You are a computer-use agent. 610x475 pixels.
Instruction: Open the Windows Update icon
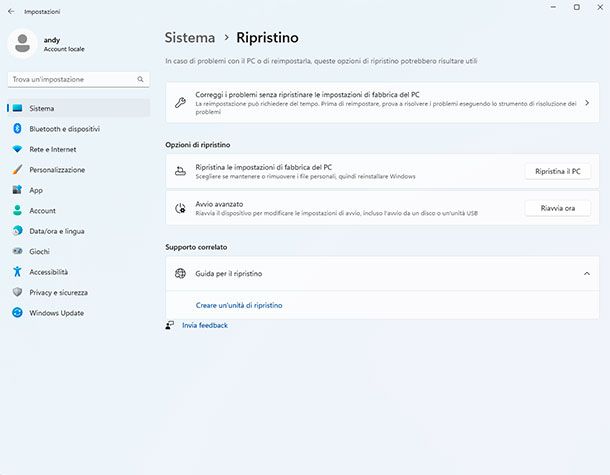tap(17, 313)
